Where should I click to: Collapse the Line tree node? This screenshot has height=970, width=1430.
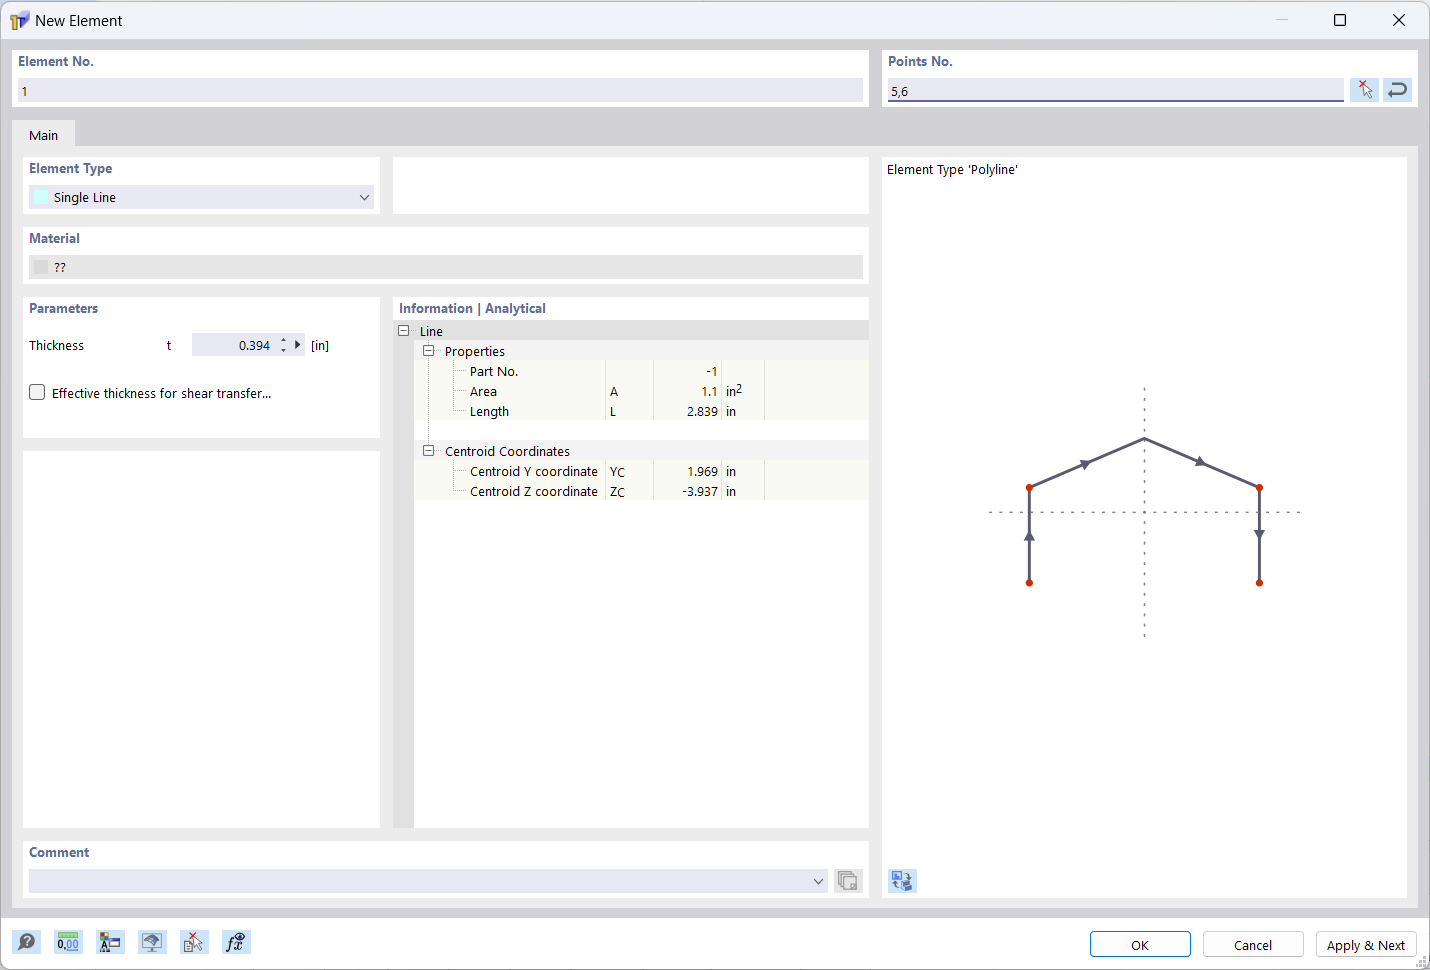[x=404, y=331]
